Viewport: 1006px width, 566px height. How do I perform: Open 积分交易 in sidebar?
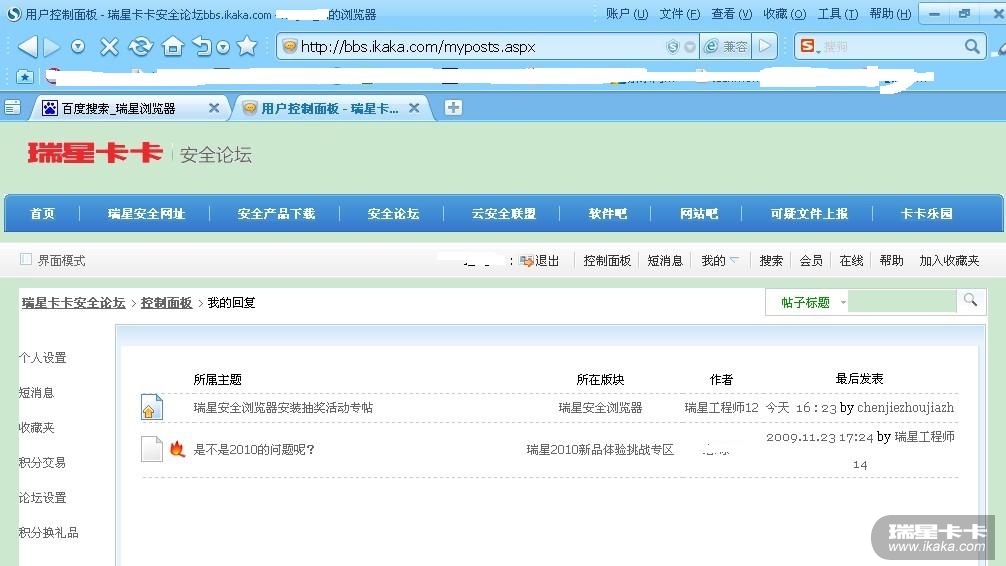(42, 463)
